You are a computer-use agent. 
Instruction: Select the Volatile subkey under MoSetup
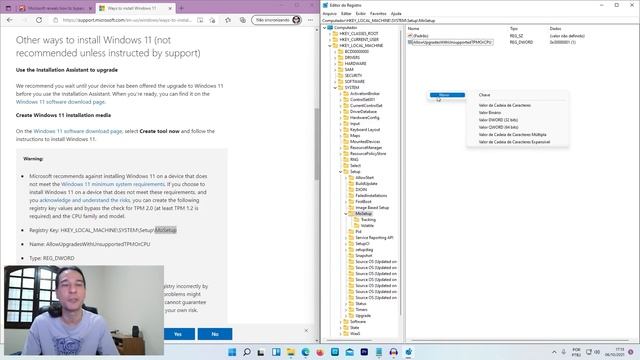(x=364, y=225)
